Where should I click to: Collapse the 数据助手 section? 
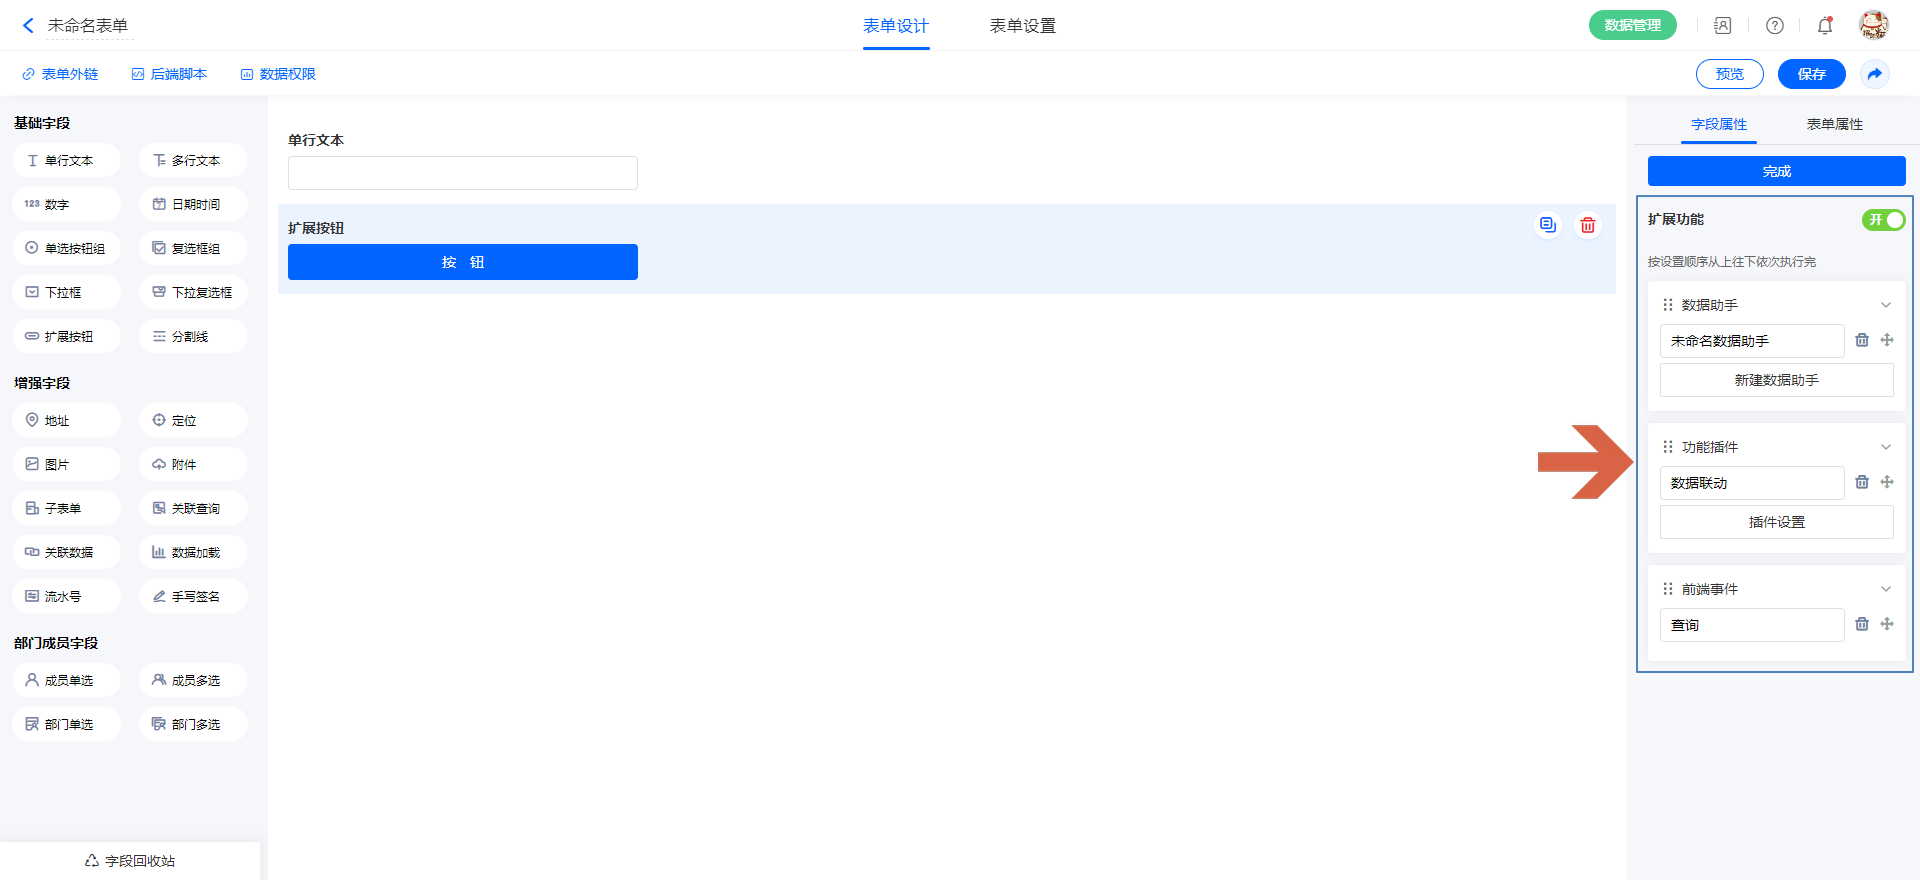pos(1886,305)
